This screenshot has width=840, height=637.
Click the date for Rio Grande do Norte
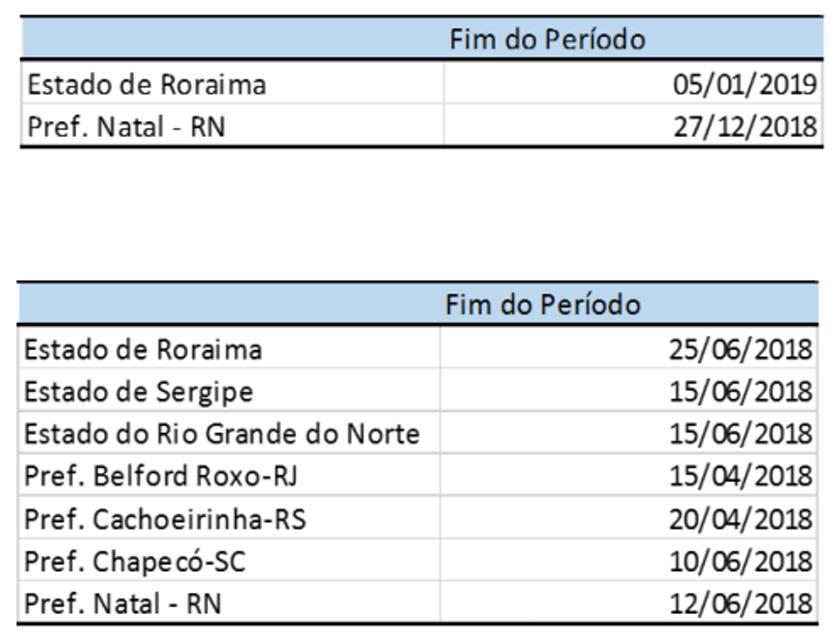click(741, 434)
